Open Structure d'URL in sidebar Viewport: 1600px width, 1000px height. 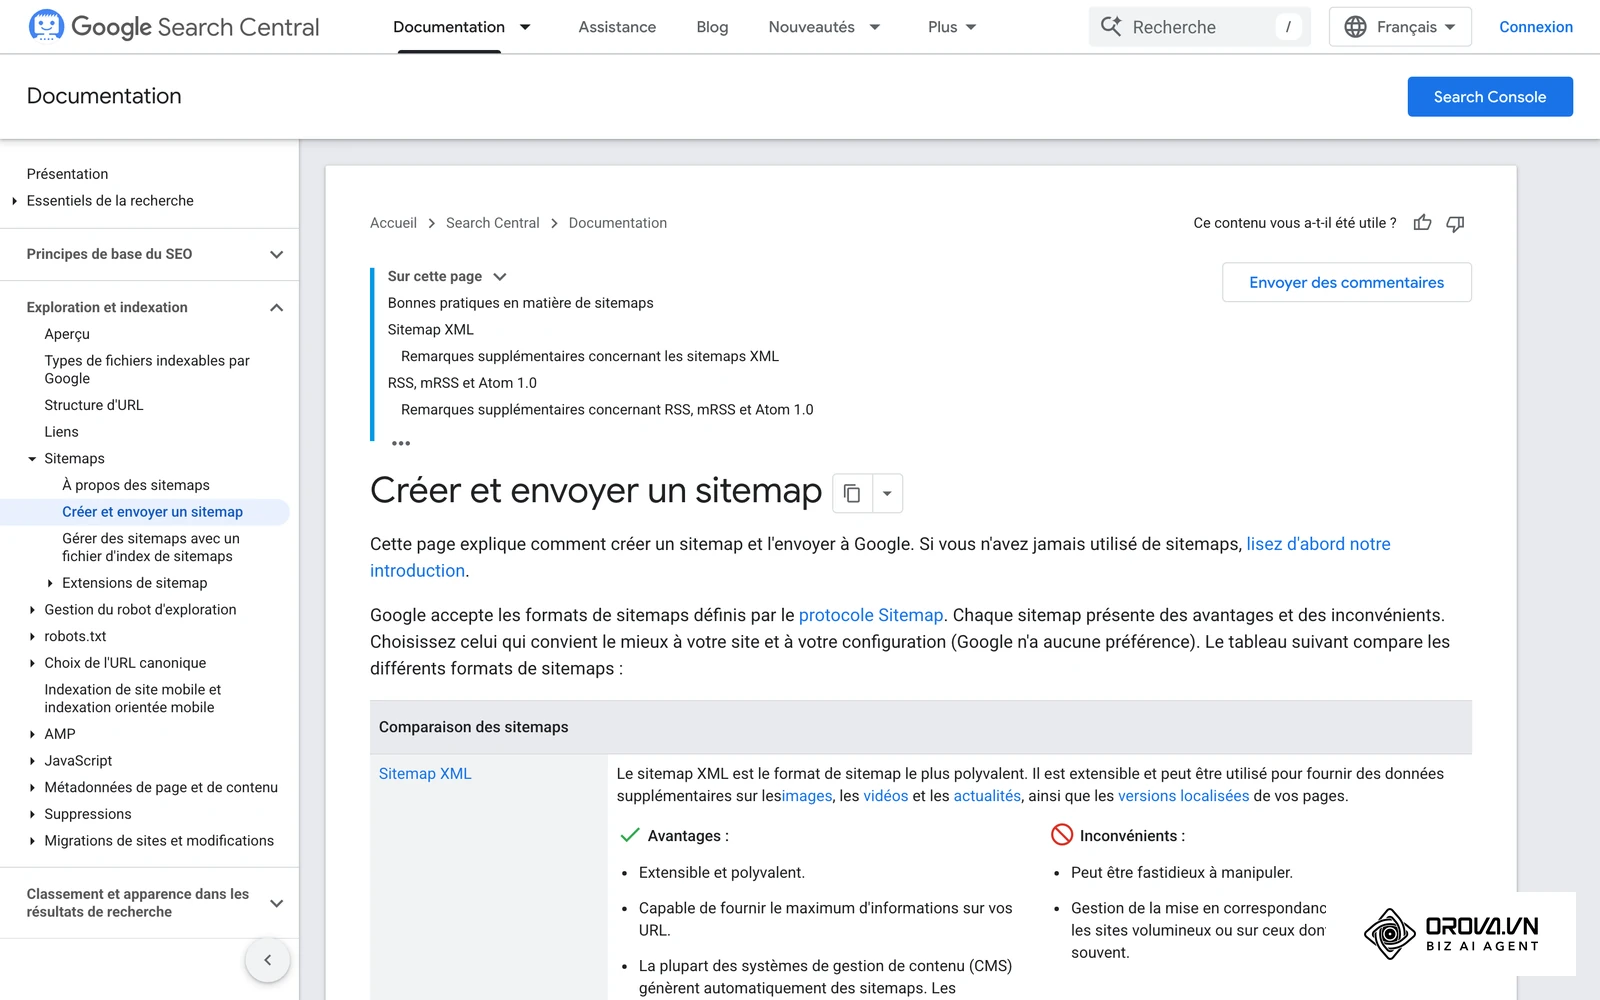[x=94, y=405]
